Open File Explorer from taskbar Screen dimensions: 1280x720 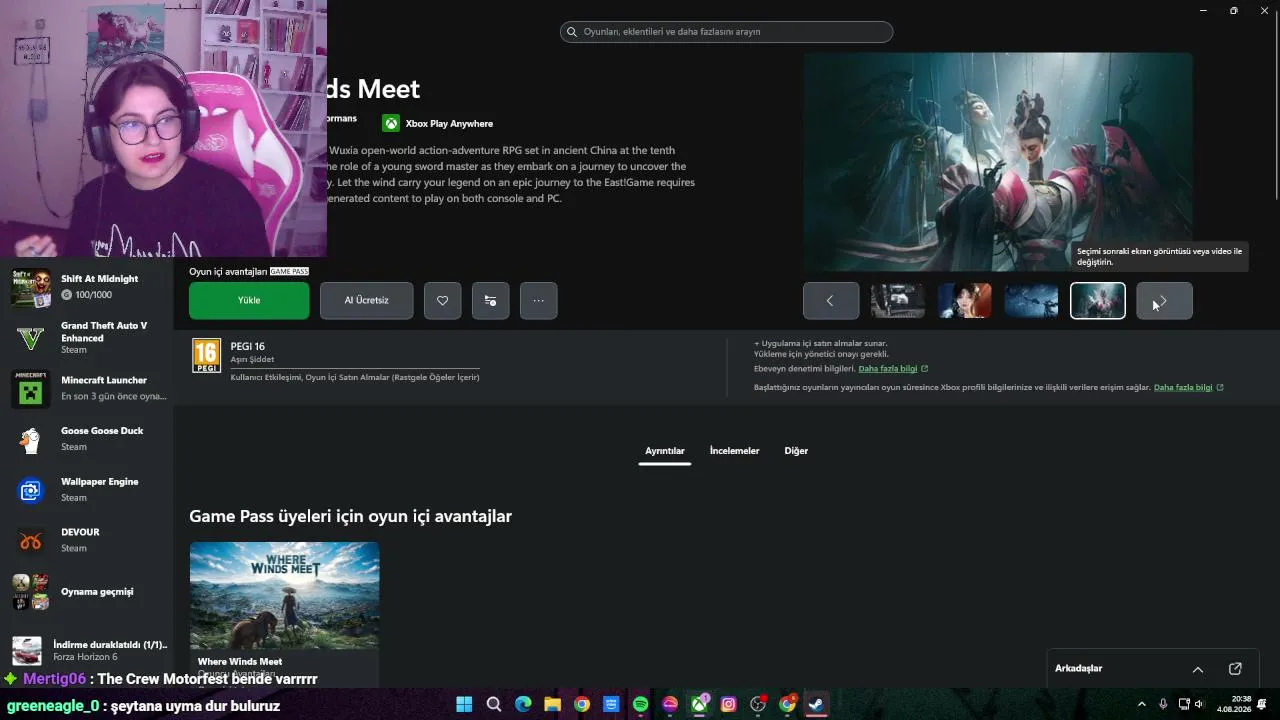552,704
